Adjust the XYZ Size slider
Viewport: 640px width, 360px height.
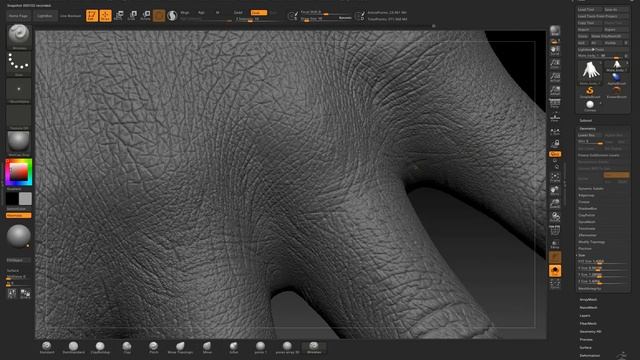[602, 262]
